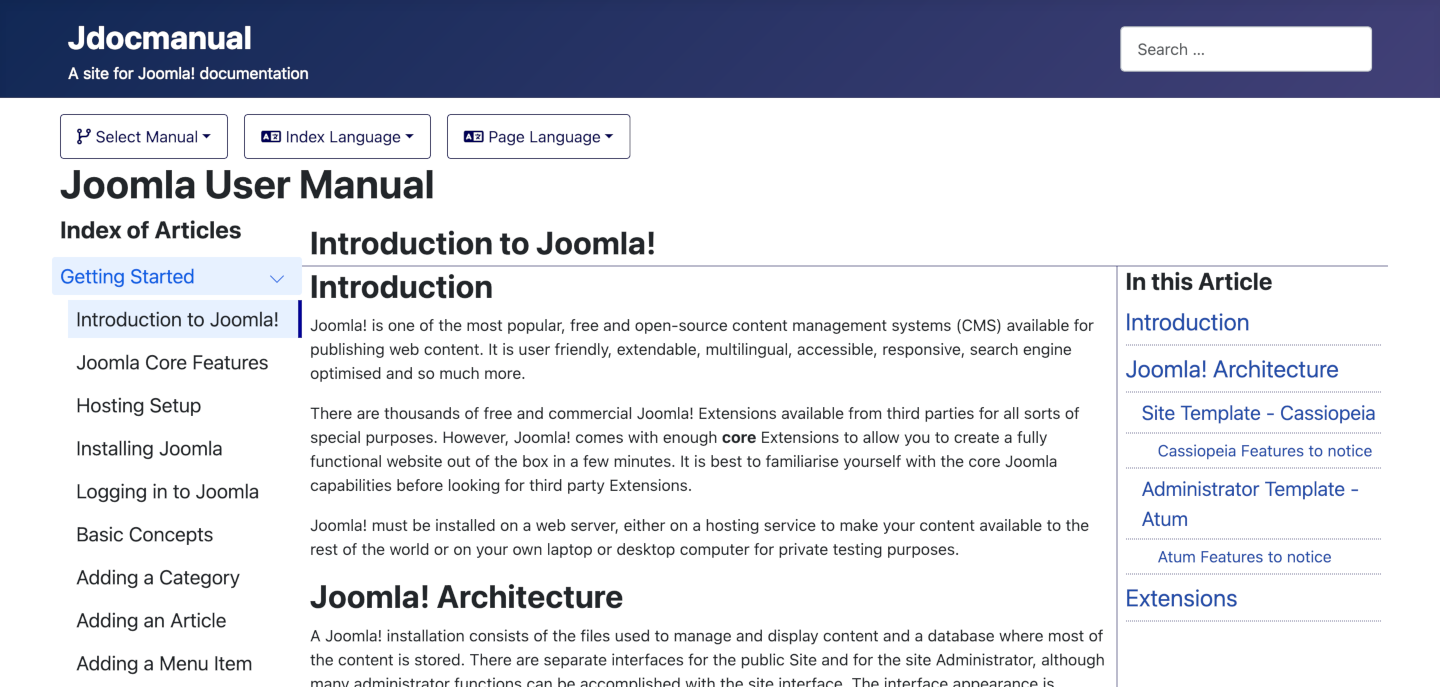The height and width of the screenshot is (687, 1440).
Task: Go to Site Template - Cassiopeia section
Action: pos(1258,413)
